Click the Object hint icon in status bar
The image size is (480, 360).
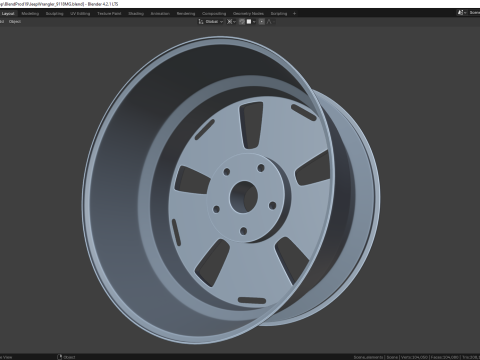point(60,357)
